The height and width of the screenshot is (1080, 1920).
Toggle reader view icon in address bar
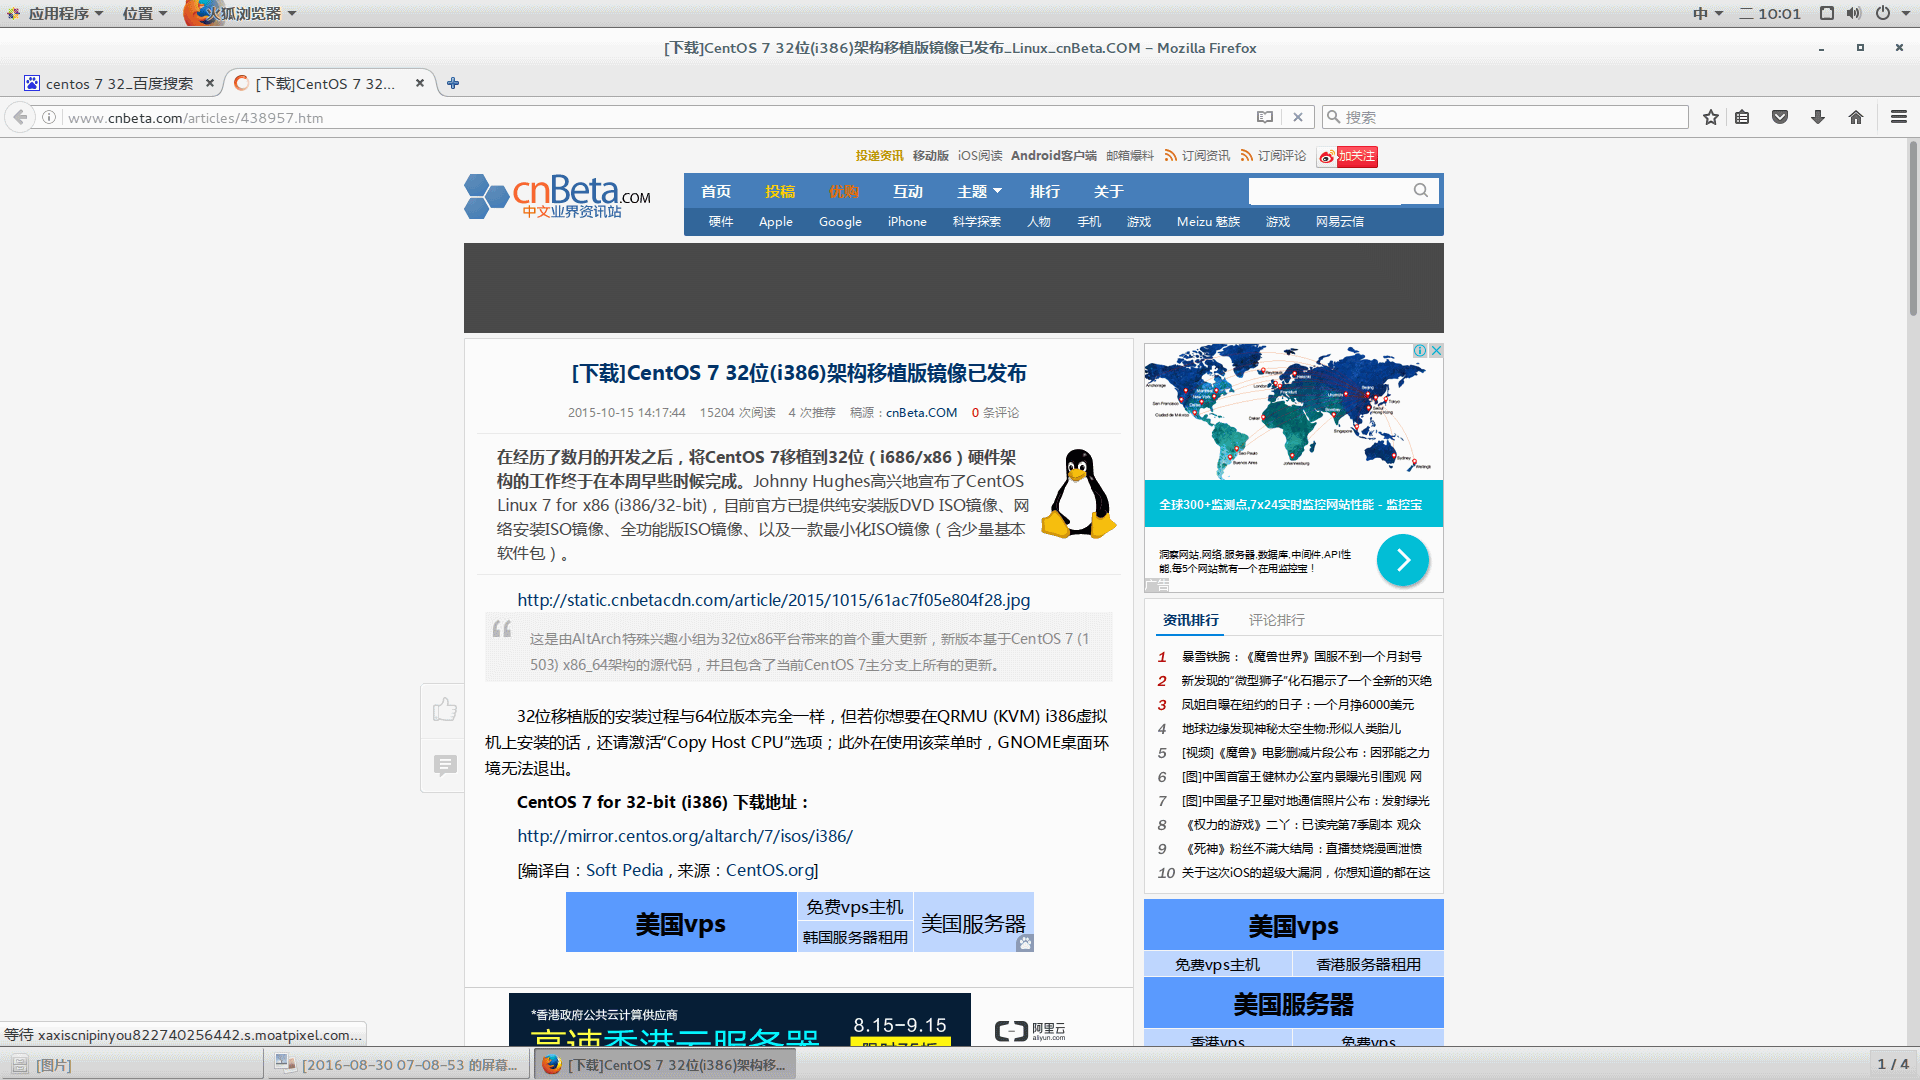click(x=1265, y=117)
